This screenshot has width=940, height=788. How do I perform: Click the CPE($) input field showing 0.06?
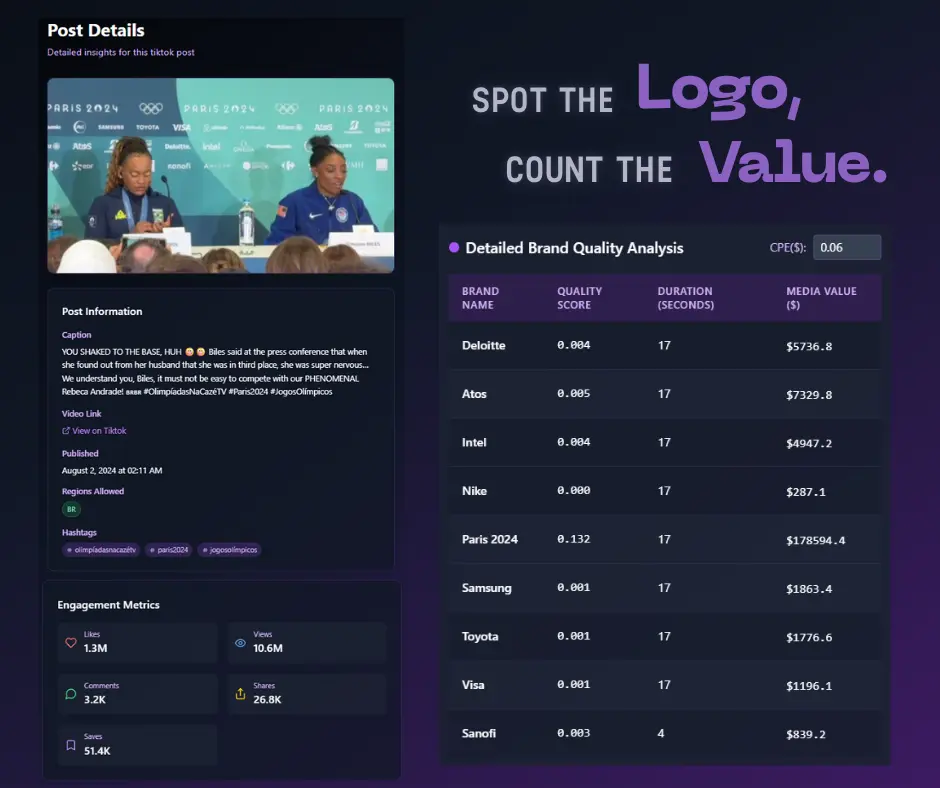(846, 247)
